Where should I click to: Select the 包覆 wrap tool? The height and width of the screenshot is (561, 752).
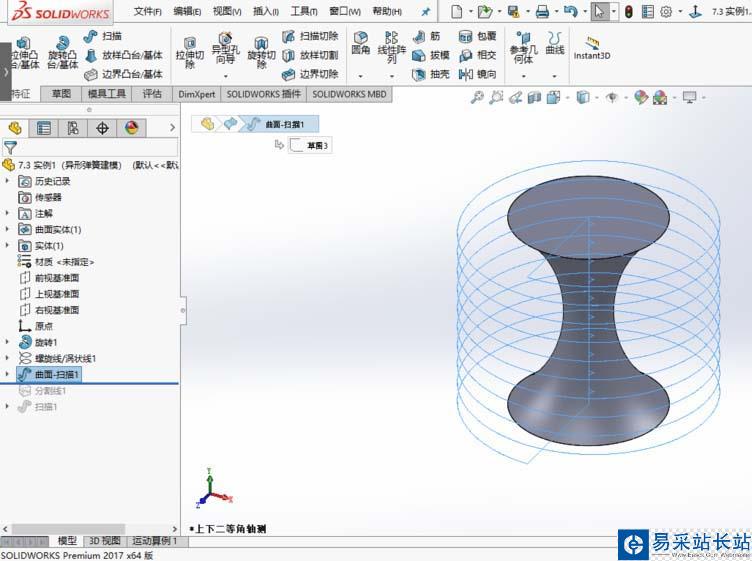pyautogui.click(x=477, y=36)
